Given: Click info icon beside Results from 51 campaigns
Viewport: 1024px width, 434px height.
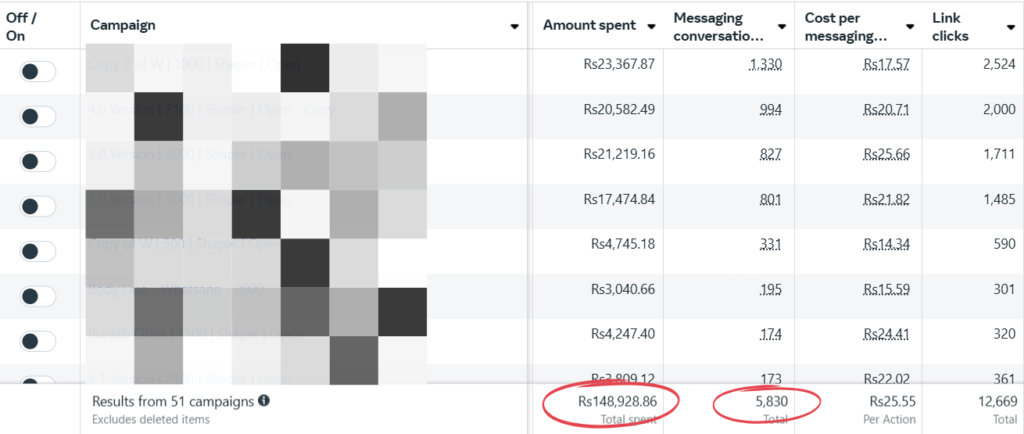Looking at the screenshot, I should 264,401.
